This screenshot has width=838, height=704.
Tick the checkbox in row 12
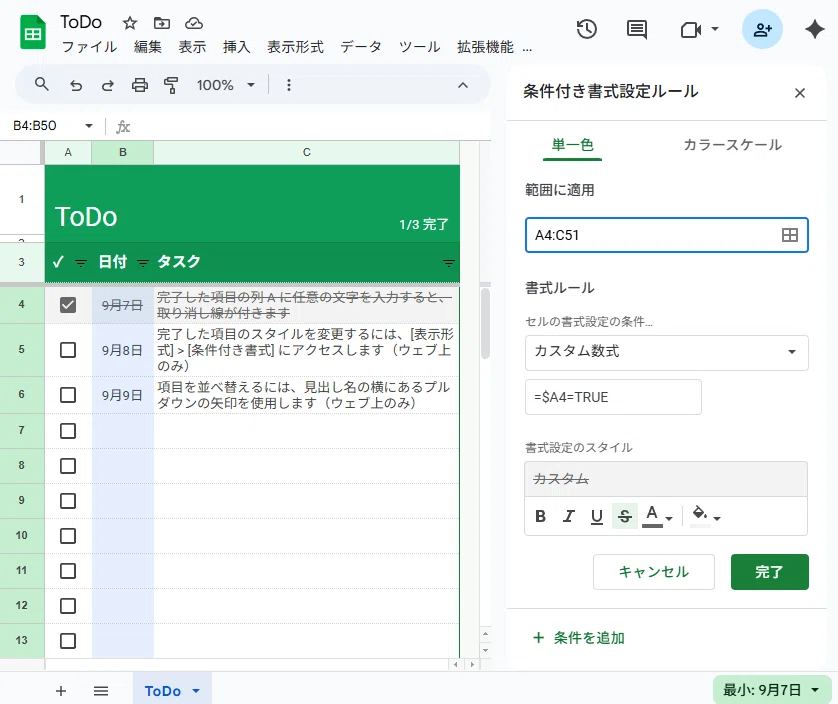coord(68,606)
